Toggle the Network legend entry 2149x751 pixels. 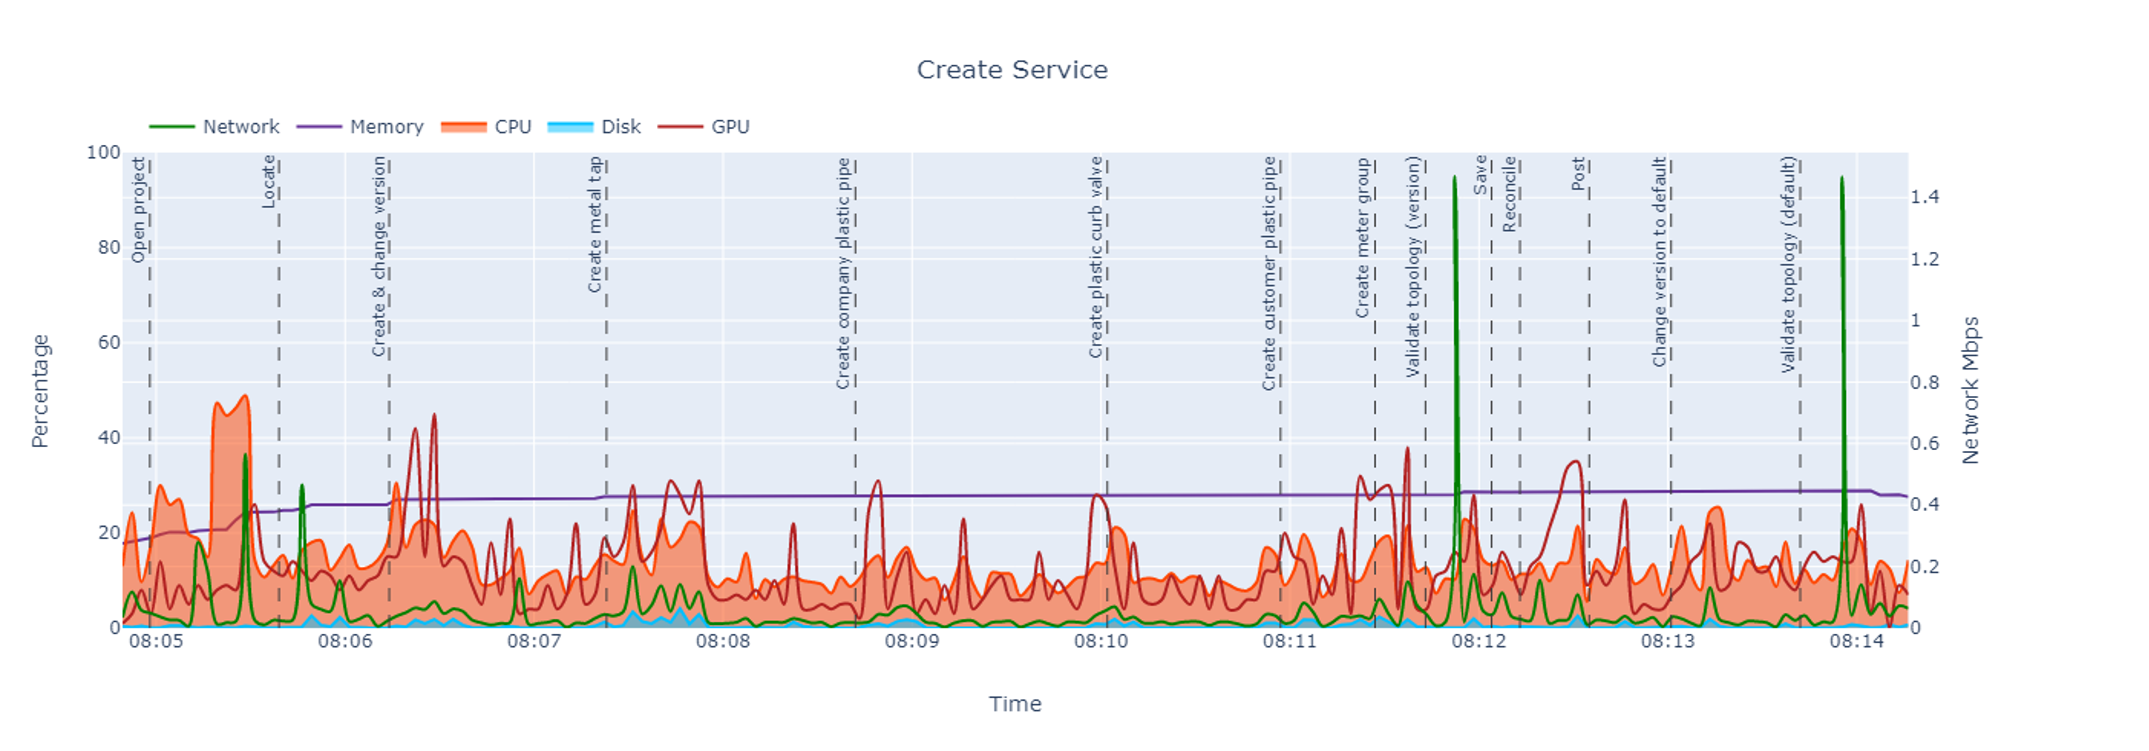214,127
